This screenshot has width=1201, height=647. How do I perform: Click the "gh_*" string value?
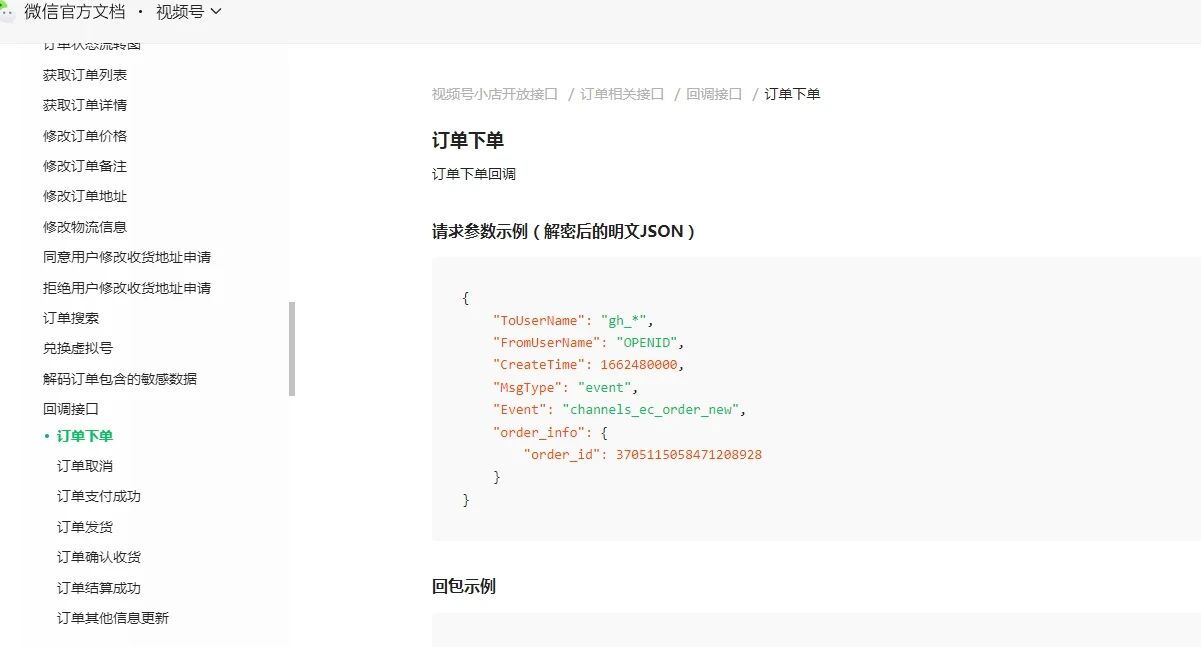click(x=625, y=321)
